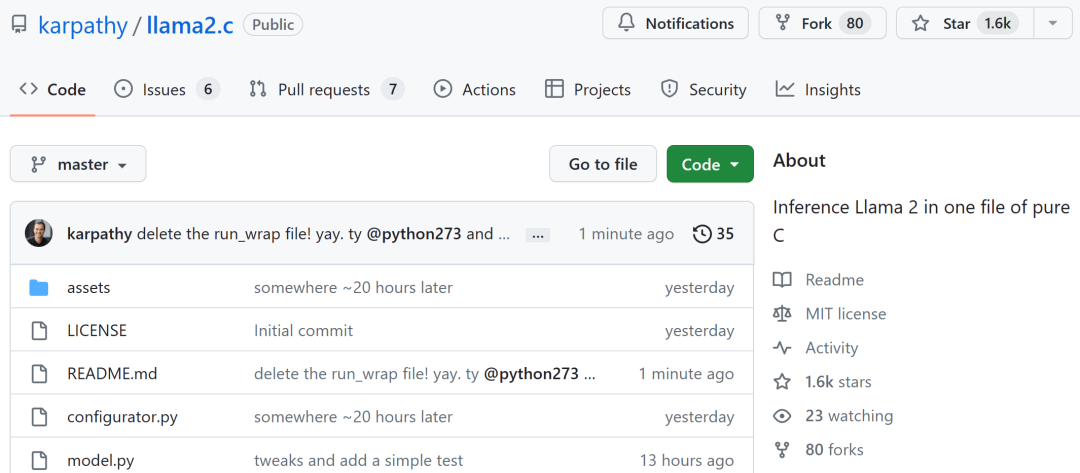Screen dimensions: 1080x473
Task: Open the MIT license link
Action: tap(845, 314)
